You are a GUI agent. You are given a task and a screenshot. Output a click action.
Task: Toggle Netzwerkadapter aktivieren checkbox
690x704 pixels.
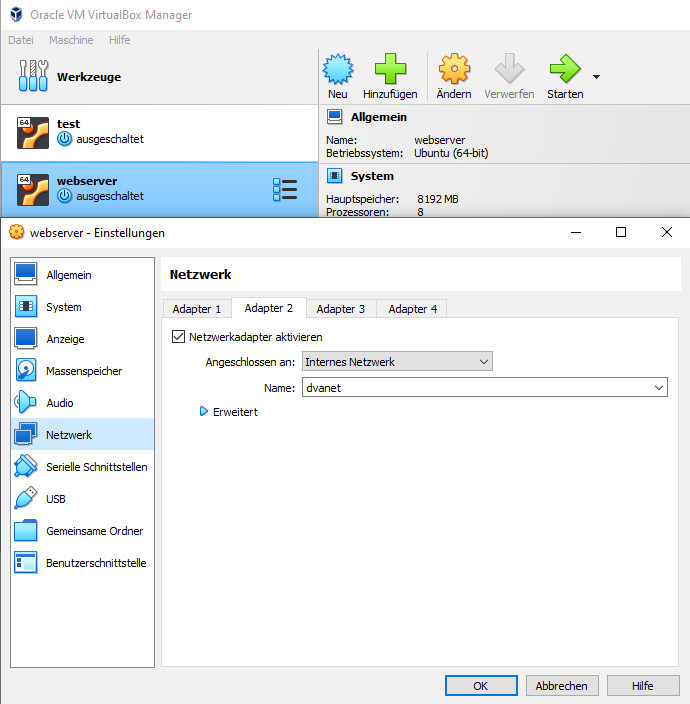click(178, 336)
